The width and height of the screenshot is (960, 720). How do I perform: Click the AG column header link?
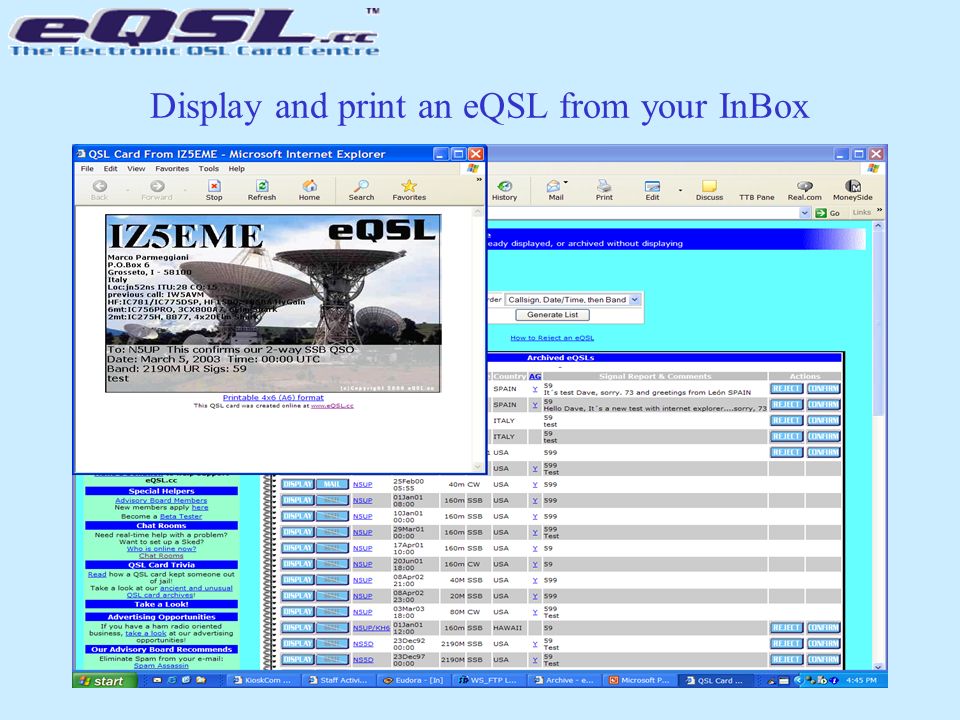pos(535,376)
